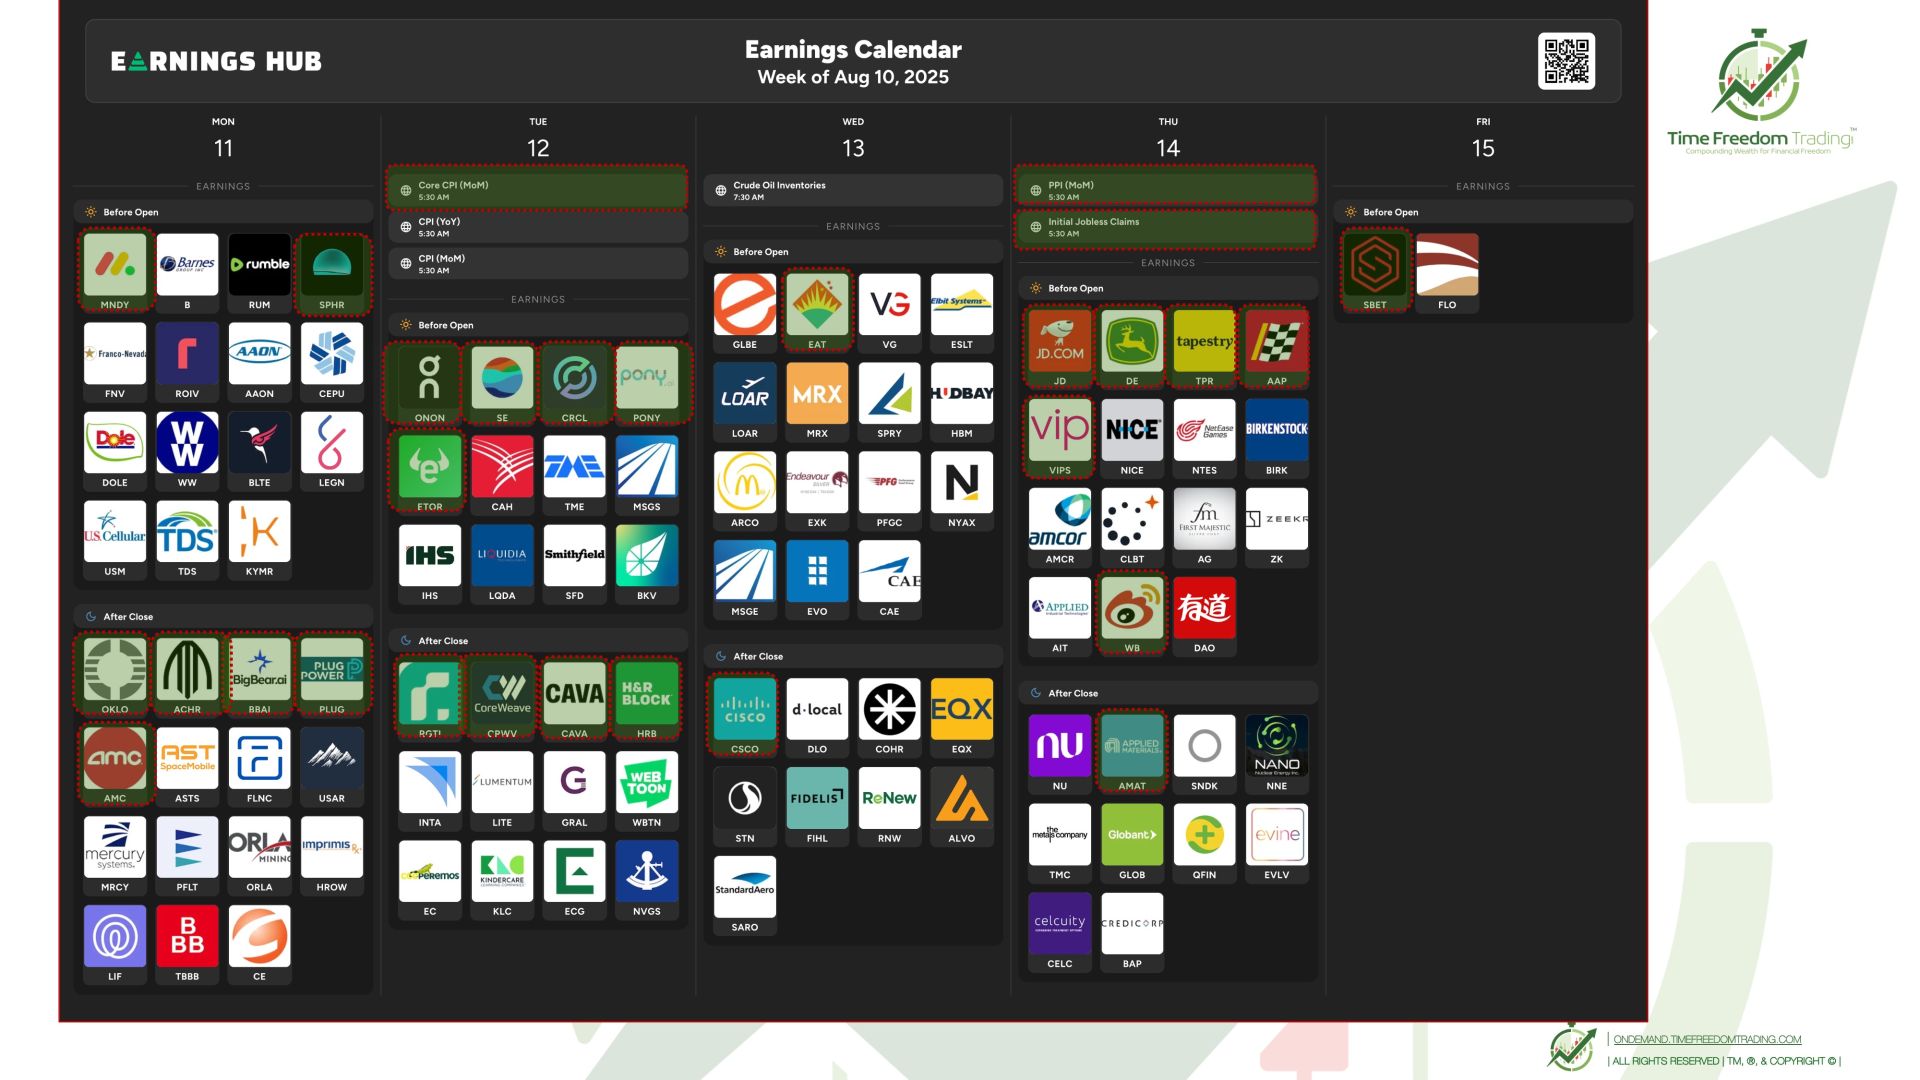Switch to the Thursday 14 column
The width and height of the screenshot is (1920, 1080).
click(1168, 138)
